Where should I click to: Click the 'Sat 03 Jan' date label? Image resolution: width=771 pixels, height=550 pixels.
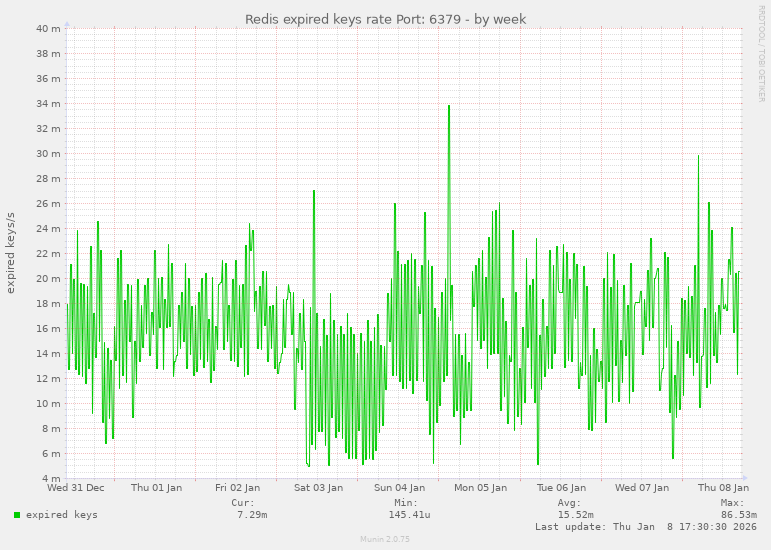click(319, 488)
